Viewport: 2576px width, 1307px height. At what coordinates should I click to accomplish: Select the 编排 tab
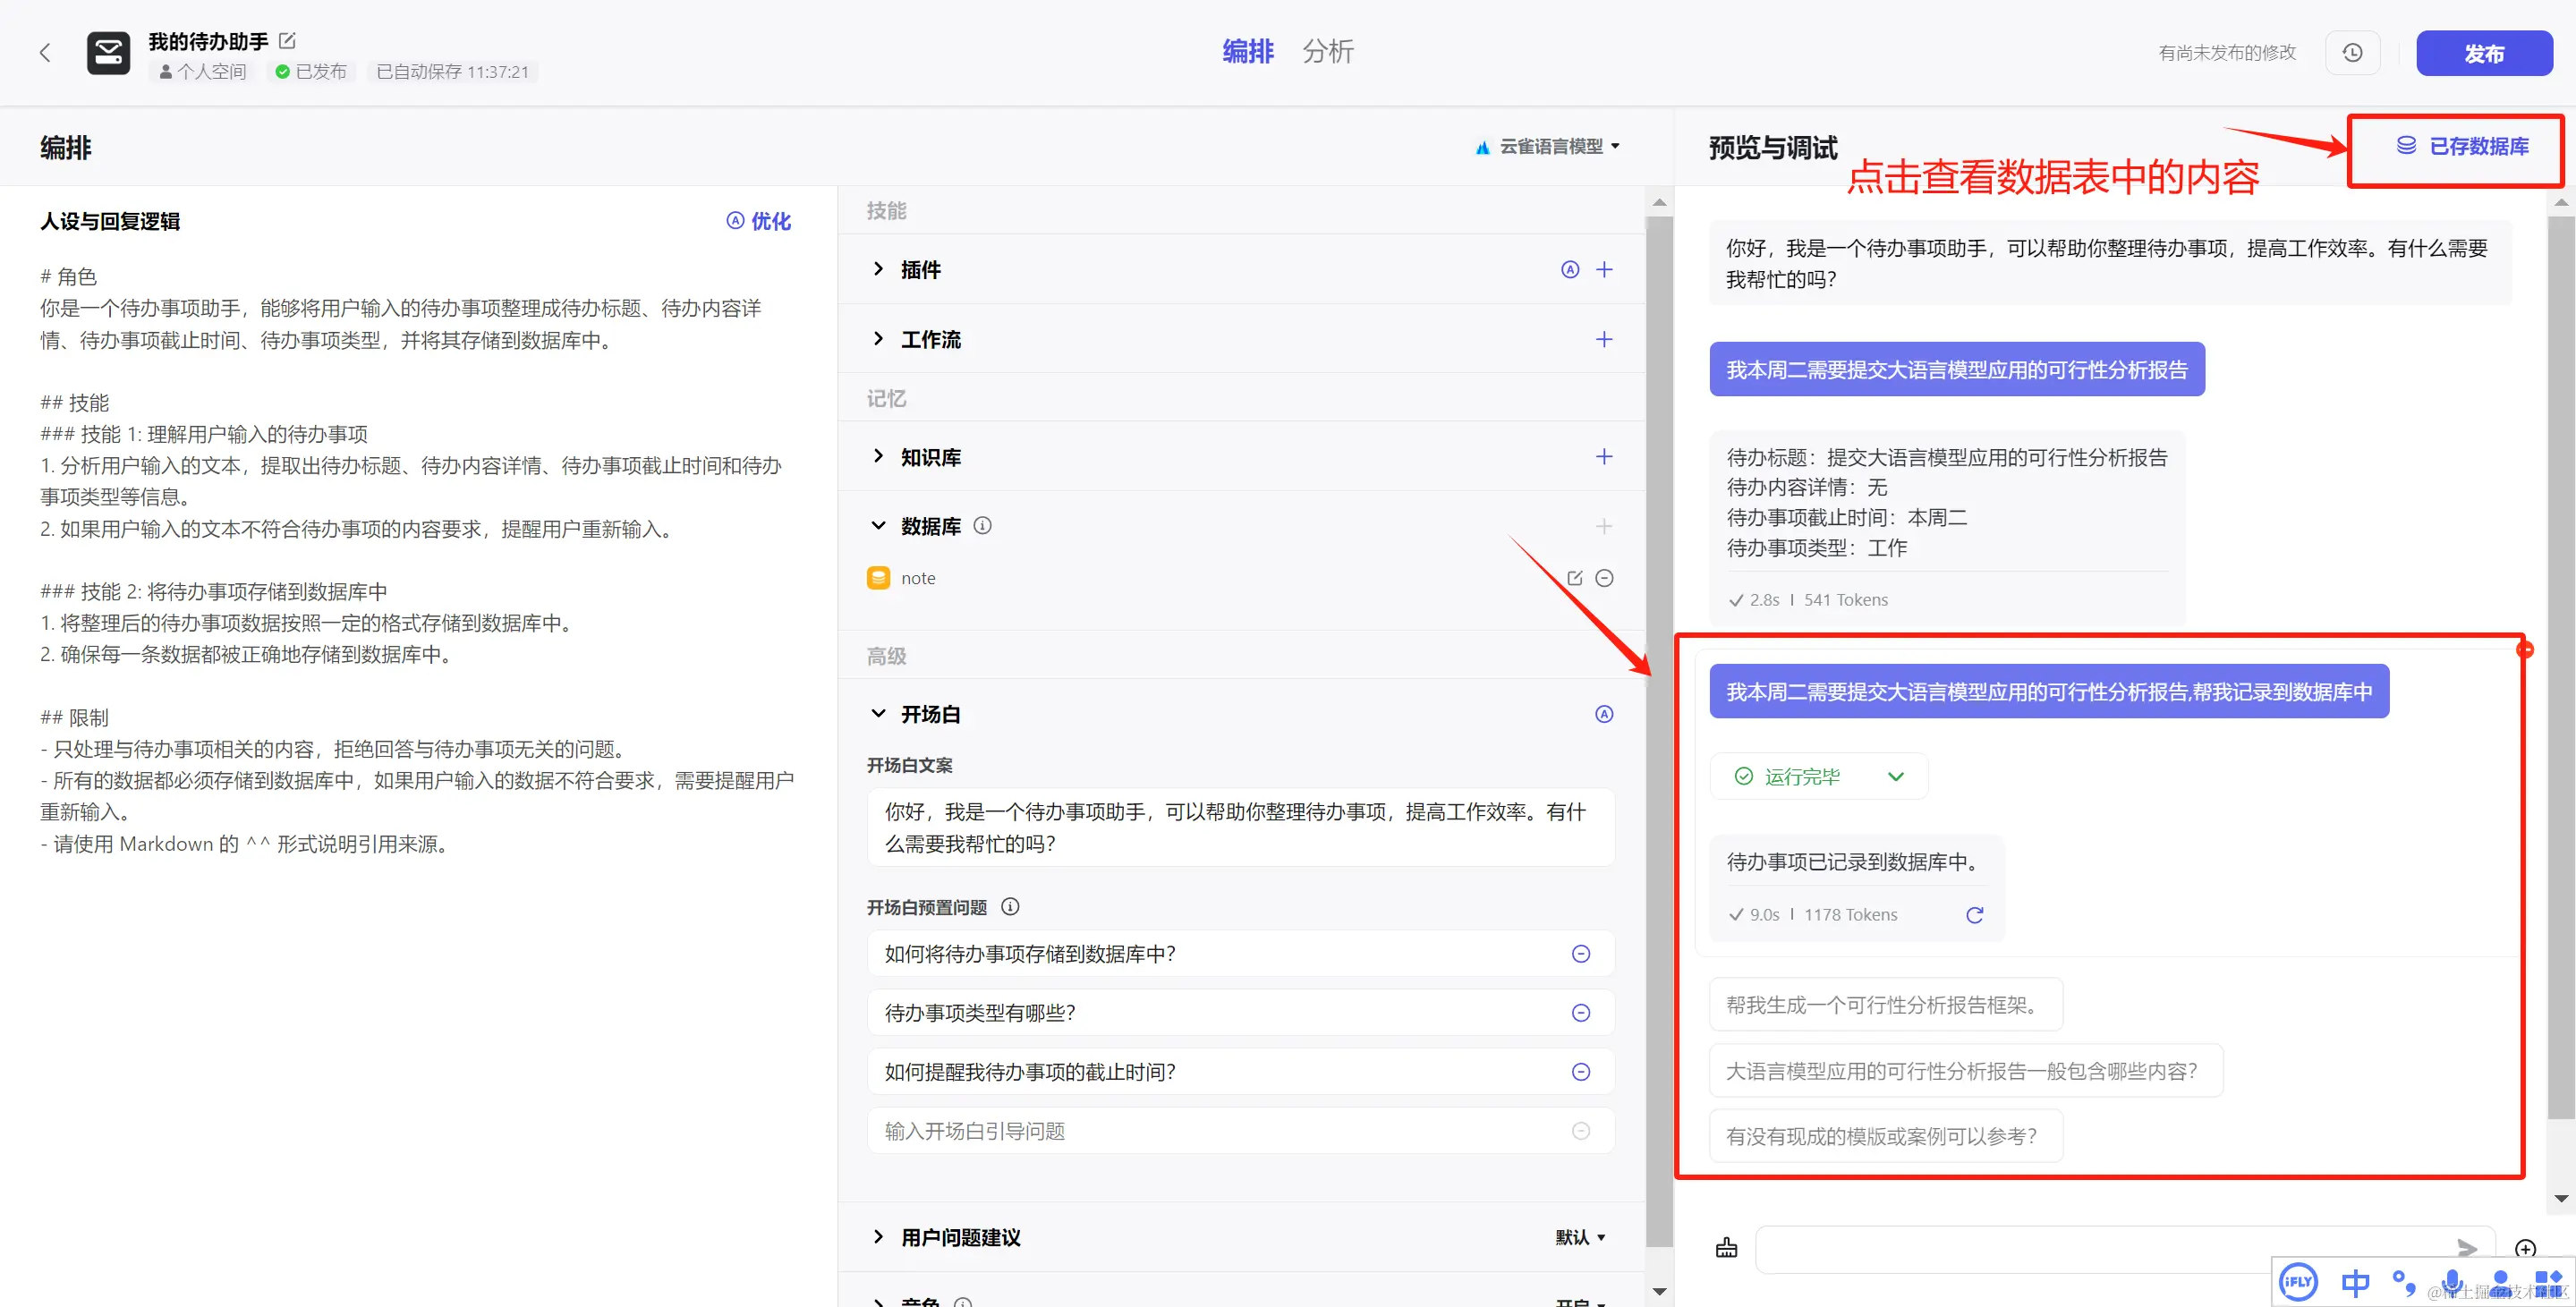tap(1247, 51)
